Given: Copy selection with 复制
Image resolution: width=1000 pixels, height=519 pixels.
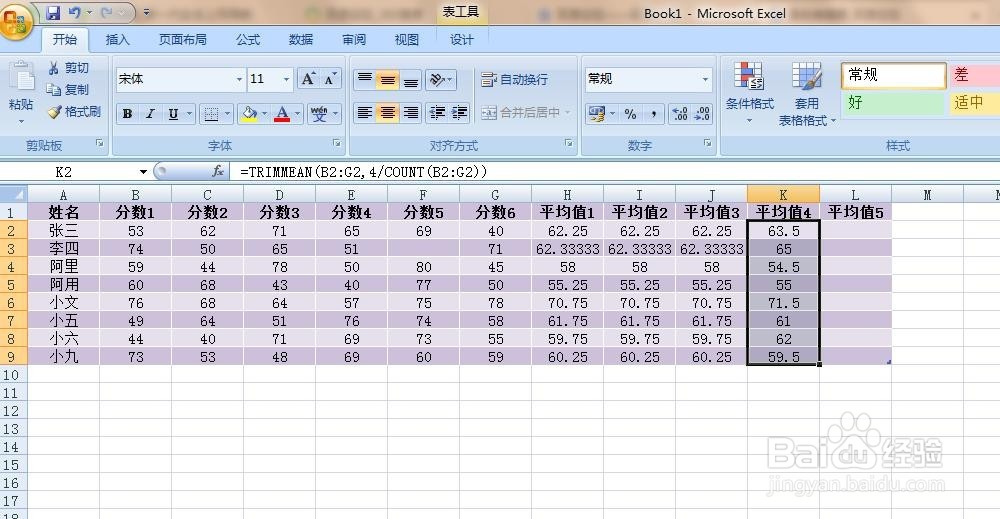Looking at the screenshot, I should coord(69,90).
